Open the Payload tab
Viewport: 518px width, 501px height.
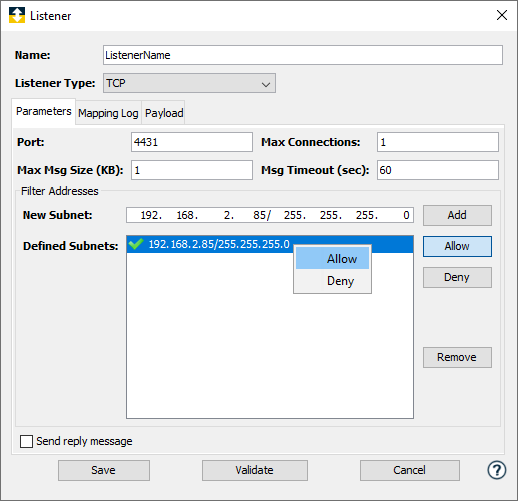pos(164,113)
